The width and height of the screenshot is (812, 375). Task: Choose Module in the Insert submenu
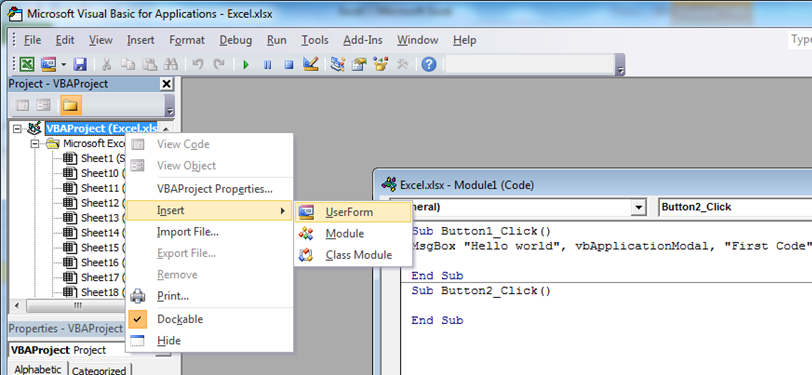click(x=345, y=234)
